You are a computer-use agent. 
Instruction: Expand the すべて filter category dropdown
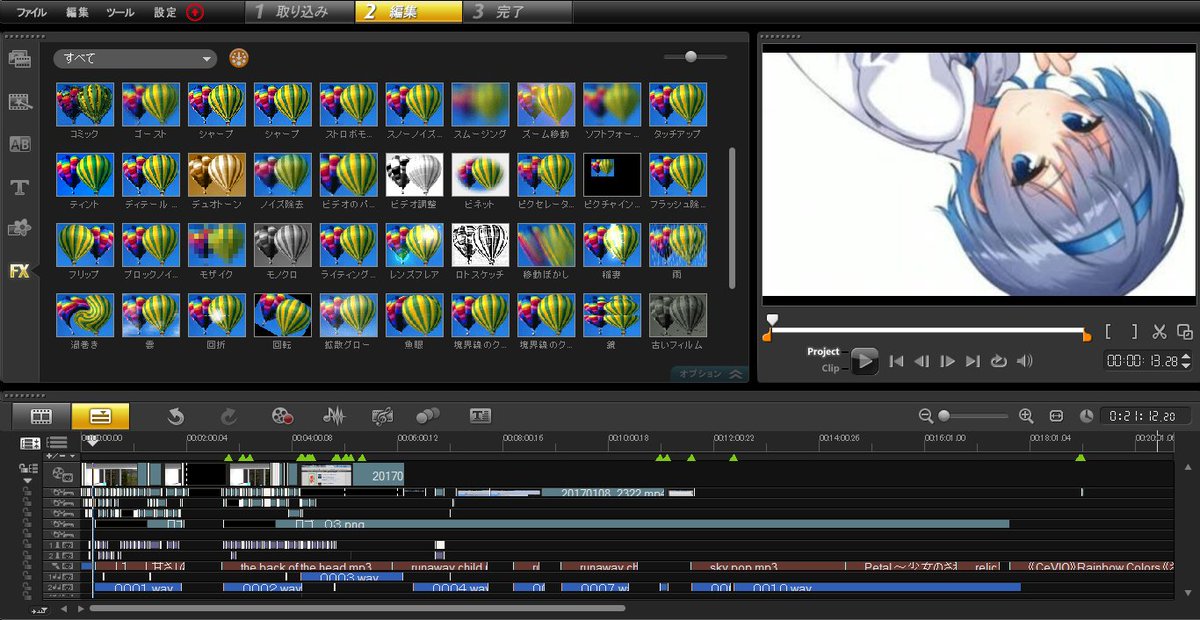(135, 58)
